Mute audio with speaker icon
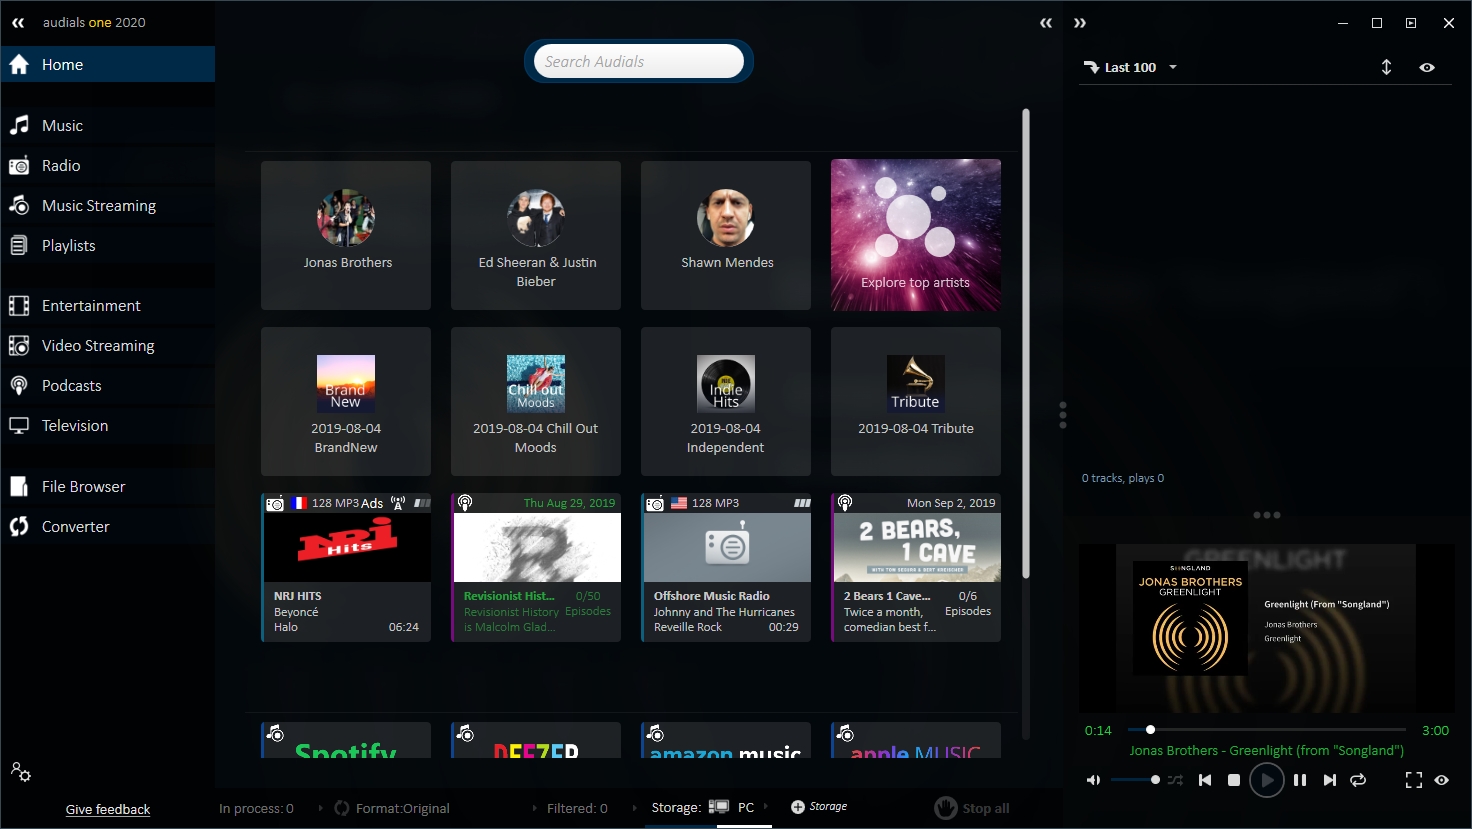This screenshot has width=1472, height=829. [x=1093, y=780]
